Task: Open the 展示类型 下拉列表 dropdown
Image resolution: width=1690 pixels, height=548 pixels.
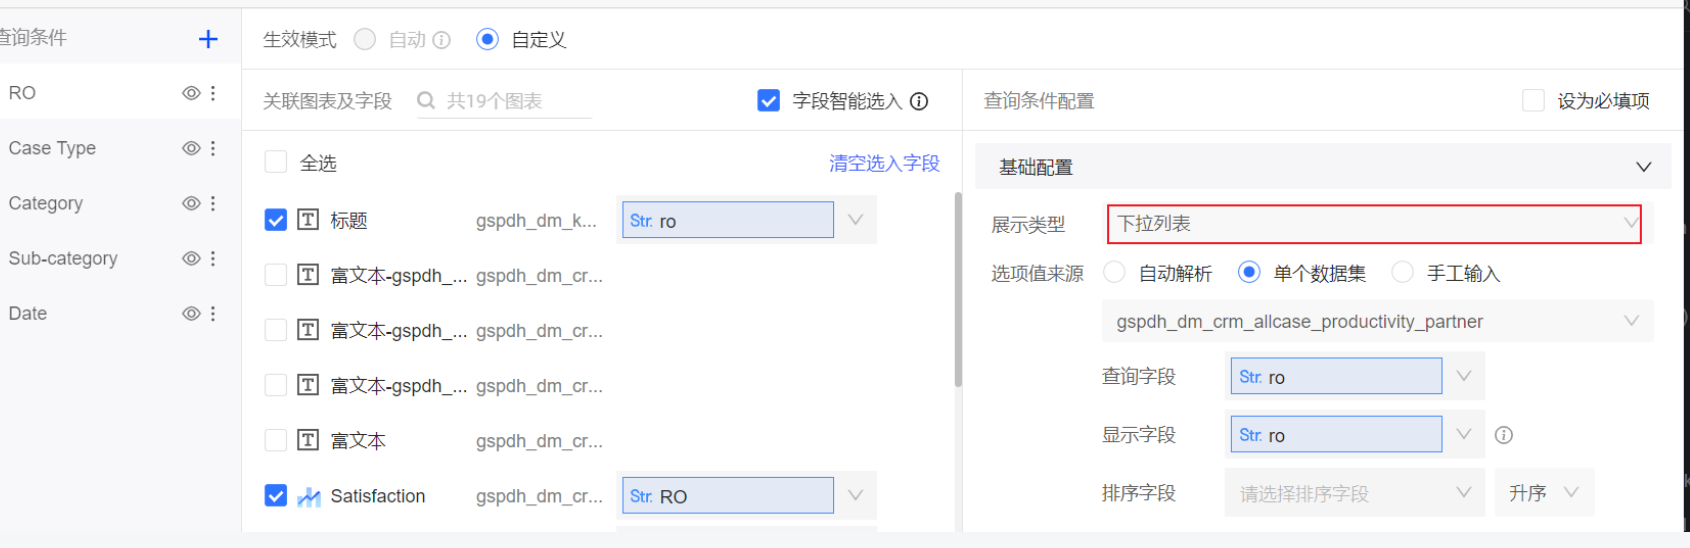Action: (1373, 224)
